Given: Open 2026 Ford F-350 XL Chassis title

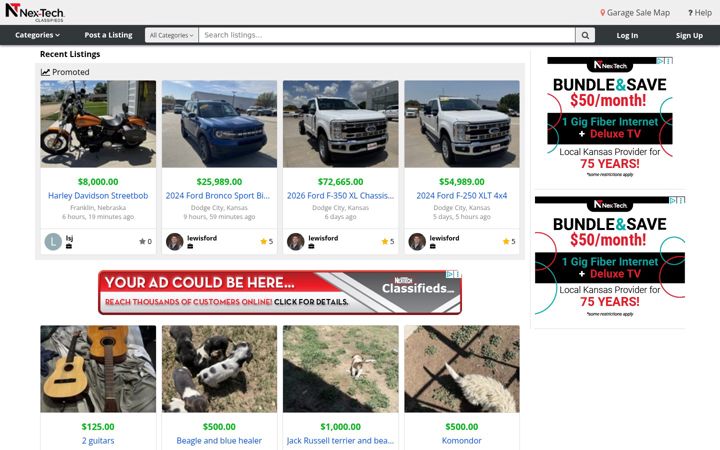Looking at the screenshot, I should (x=340, y=196).
